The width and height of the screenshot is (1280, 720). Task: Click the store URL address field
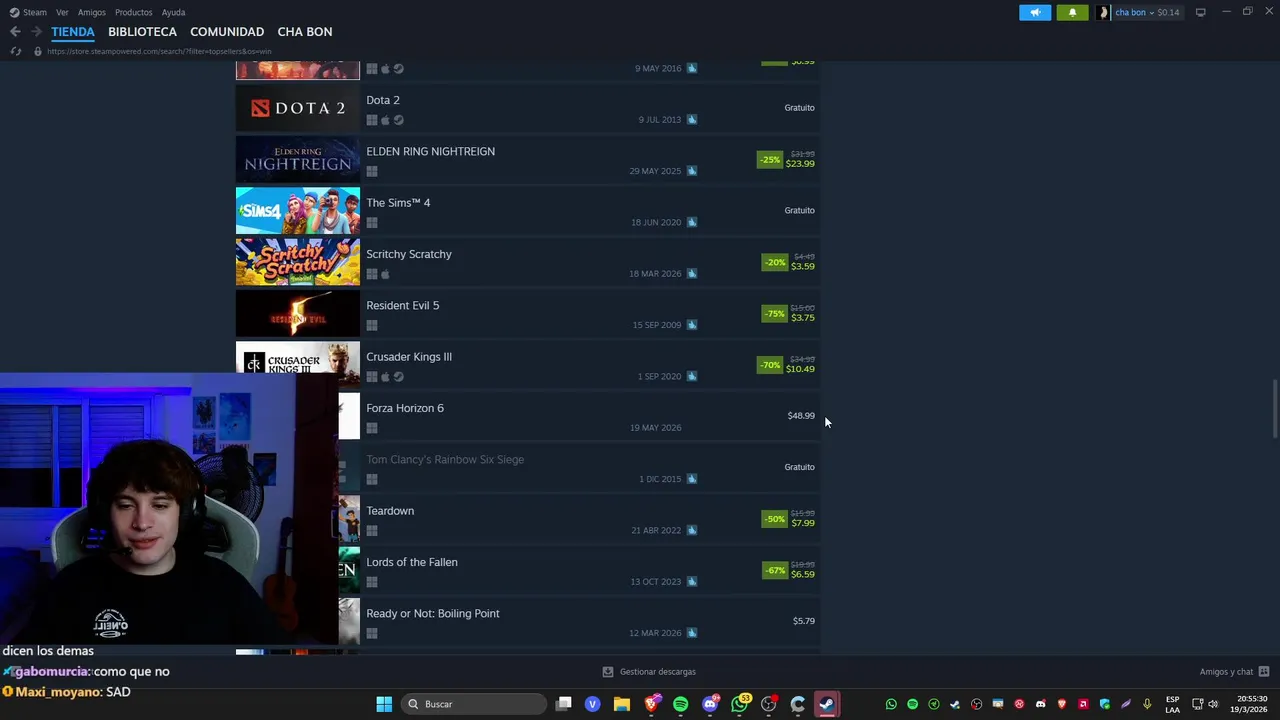point(159,51)
